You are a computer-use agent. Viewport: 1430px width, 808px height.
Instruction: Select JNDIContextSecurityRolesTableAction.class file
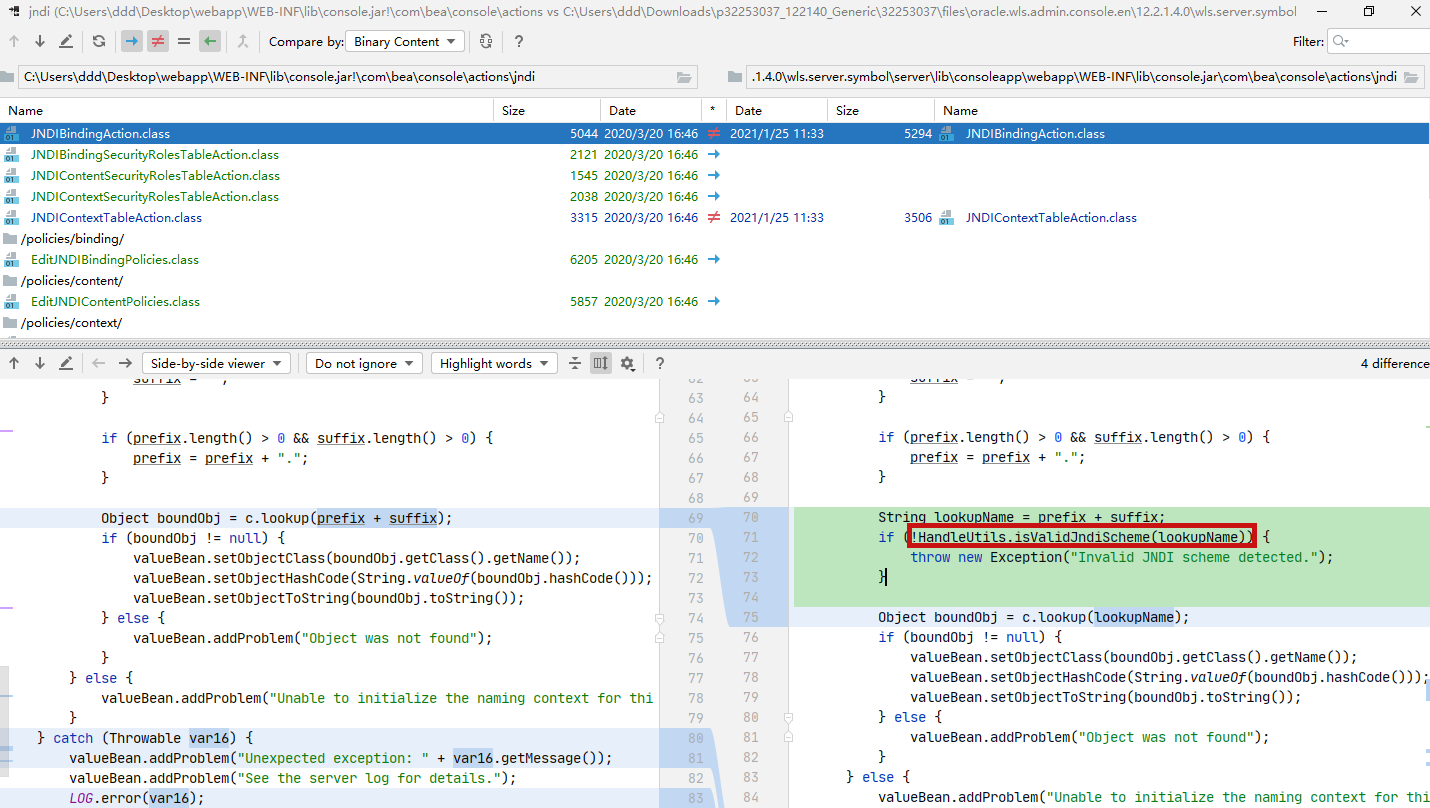(x=155, y=196)
